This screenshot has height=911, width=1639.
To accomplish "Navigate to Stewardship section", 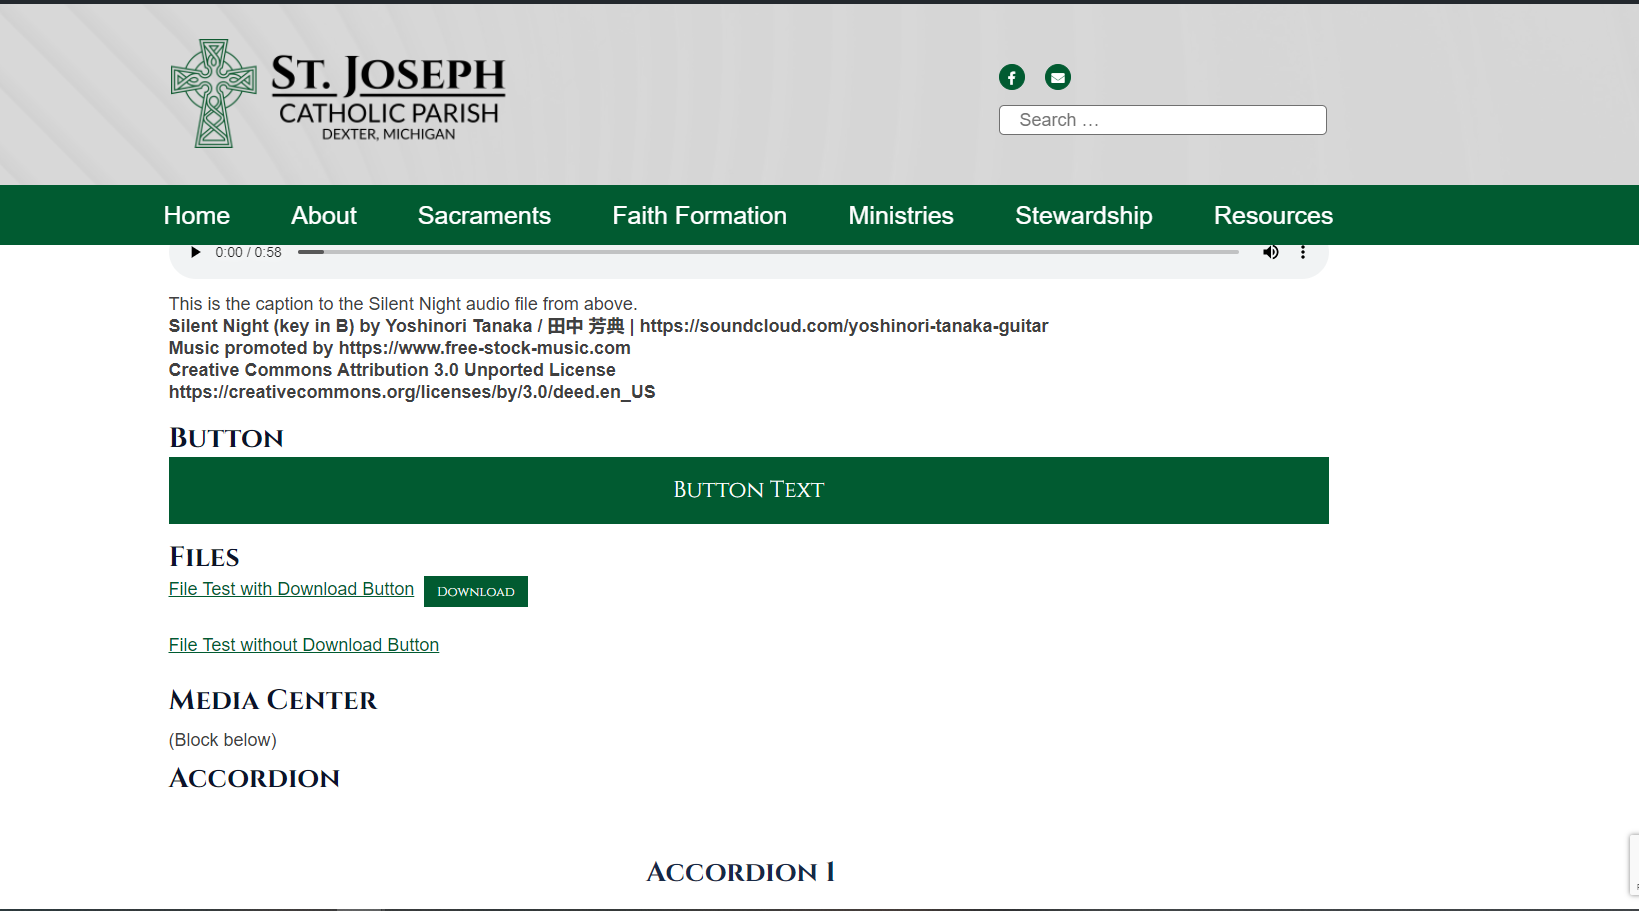I will coord(1083,216).
